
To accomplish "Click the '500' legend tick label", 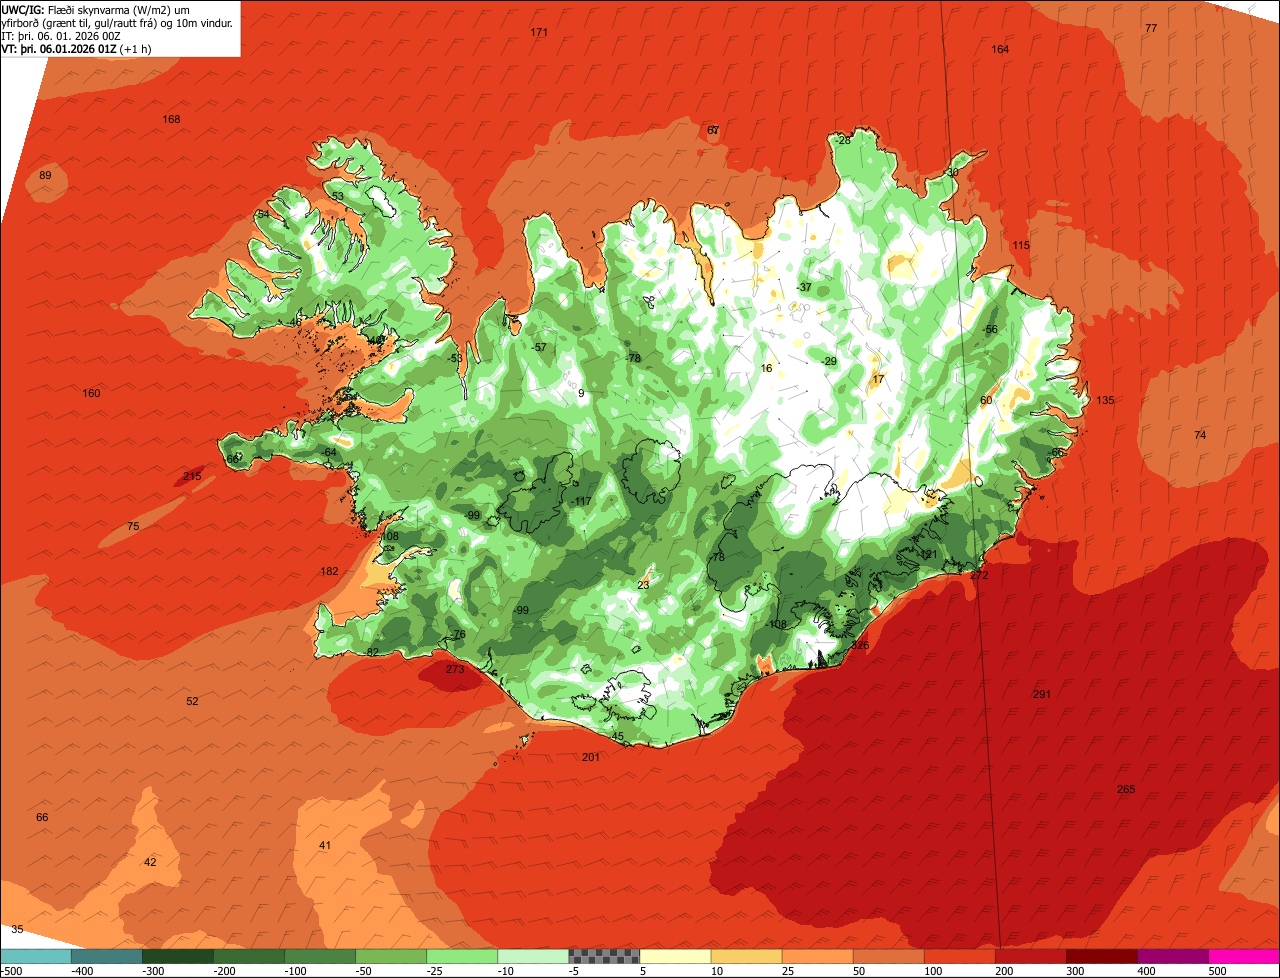I will tap(1216, 970).
